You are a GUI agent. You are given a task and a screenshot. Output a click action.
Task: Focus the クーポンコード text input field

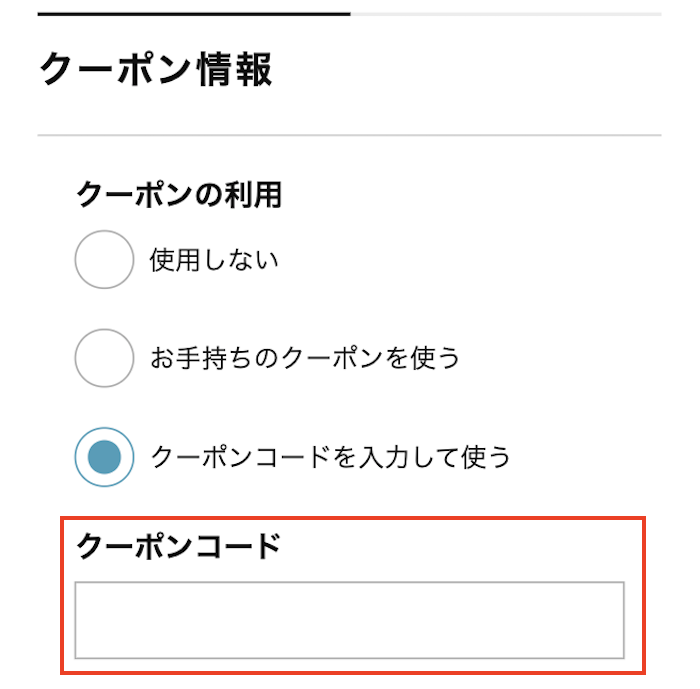pyautogui.click(x=349, y=620)
